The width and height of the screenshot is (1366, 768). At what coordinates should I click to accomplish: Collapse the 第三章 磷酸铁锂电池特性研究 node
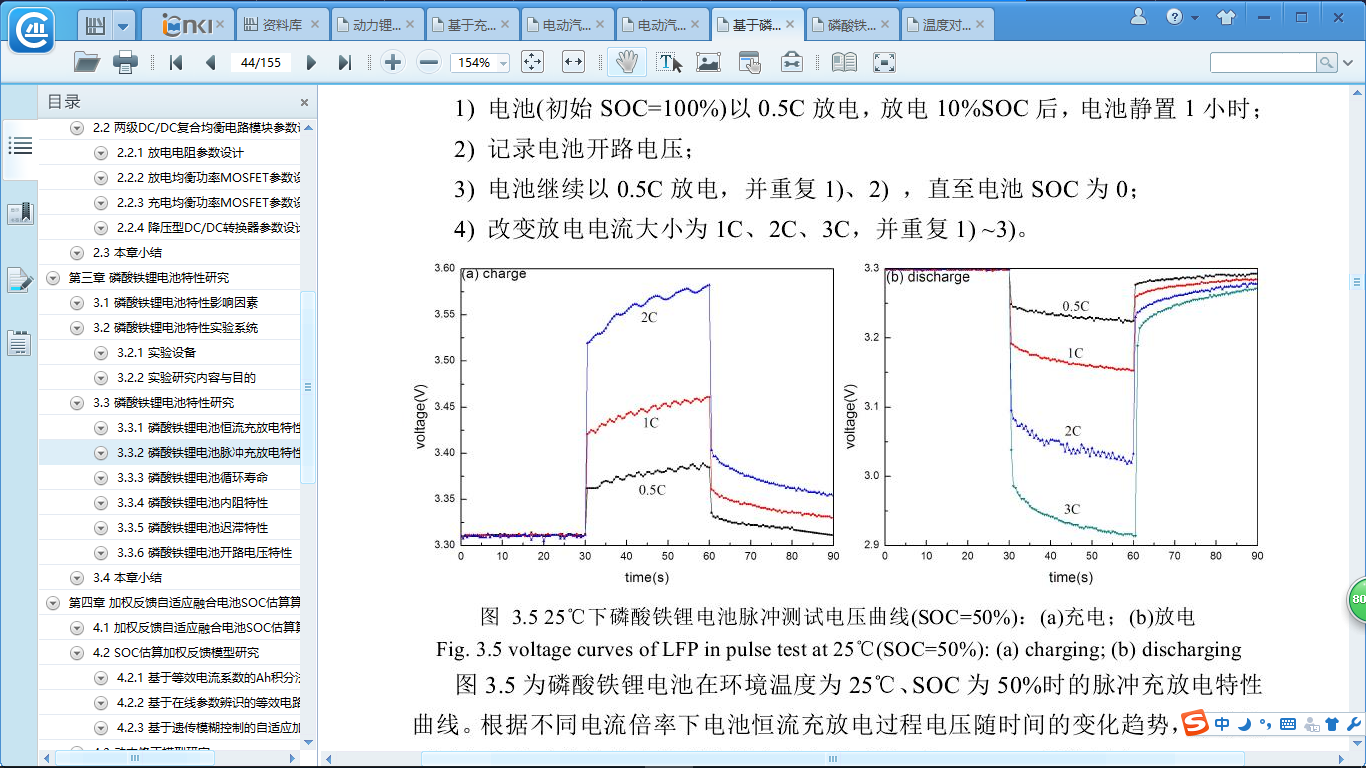pyautogui.click(x=53, y=278)
